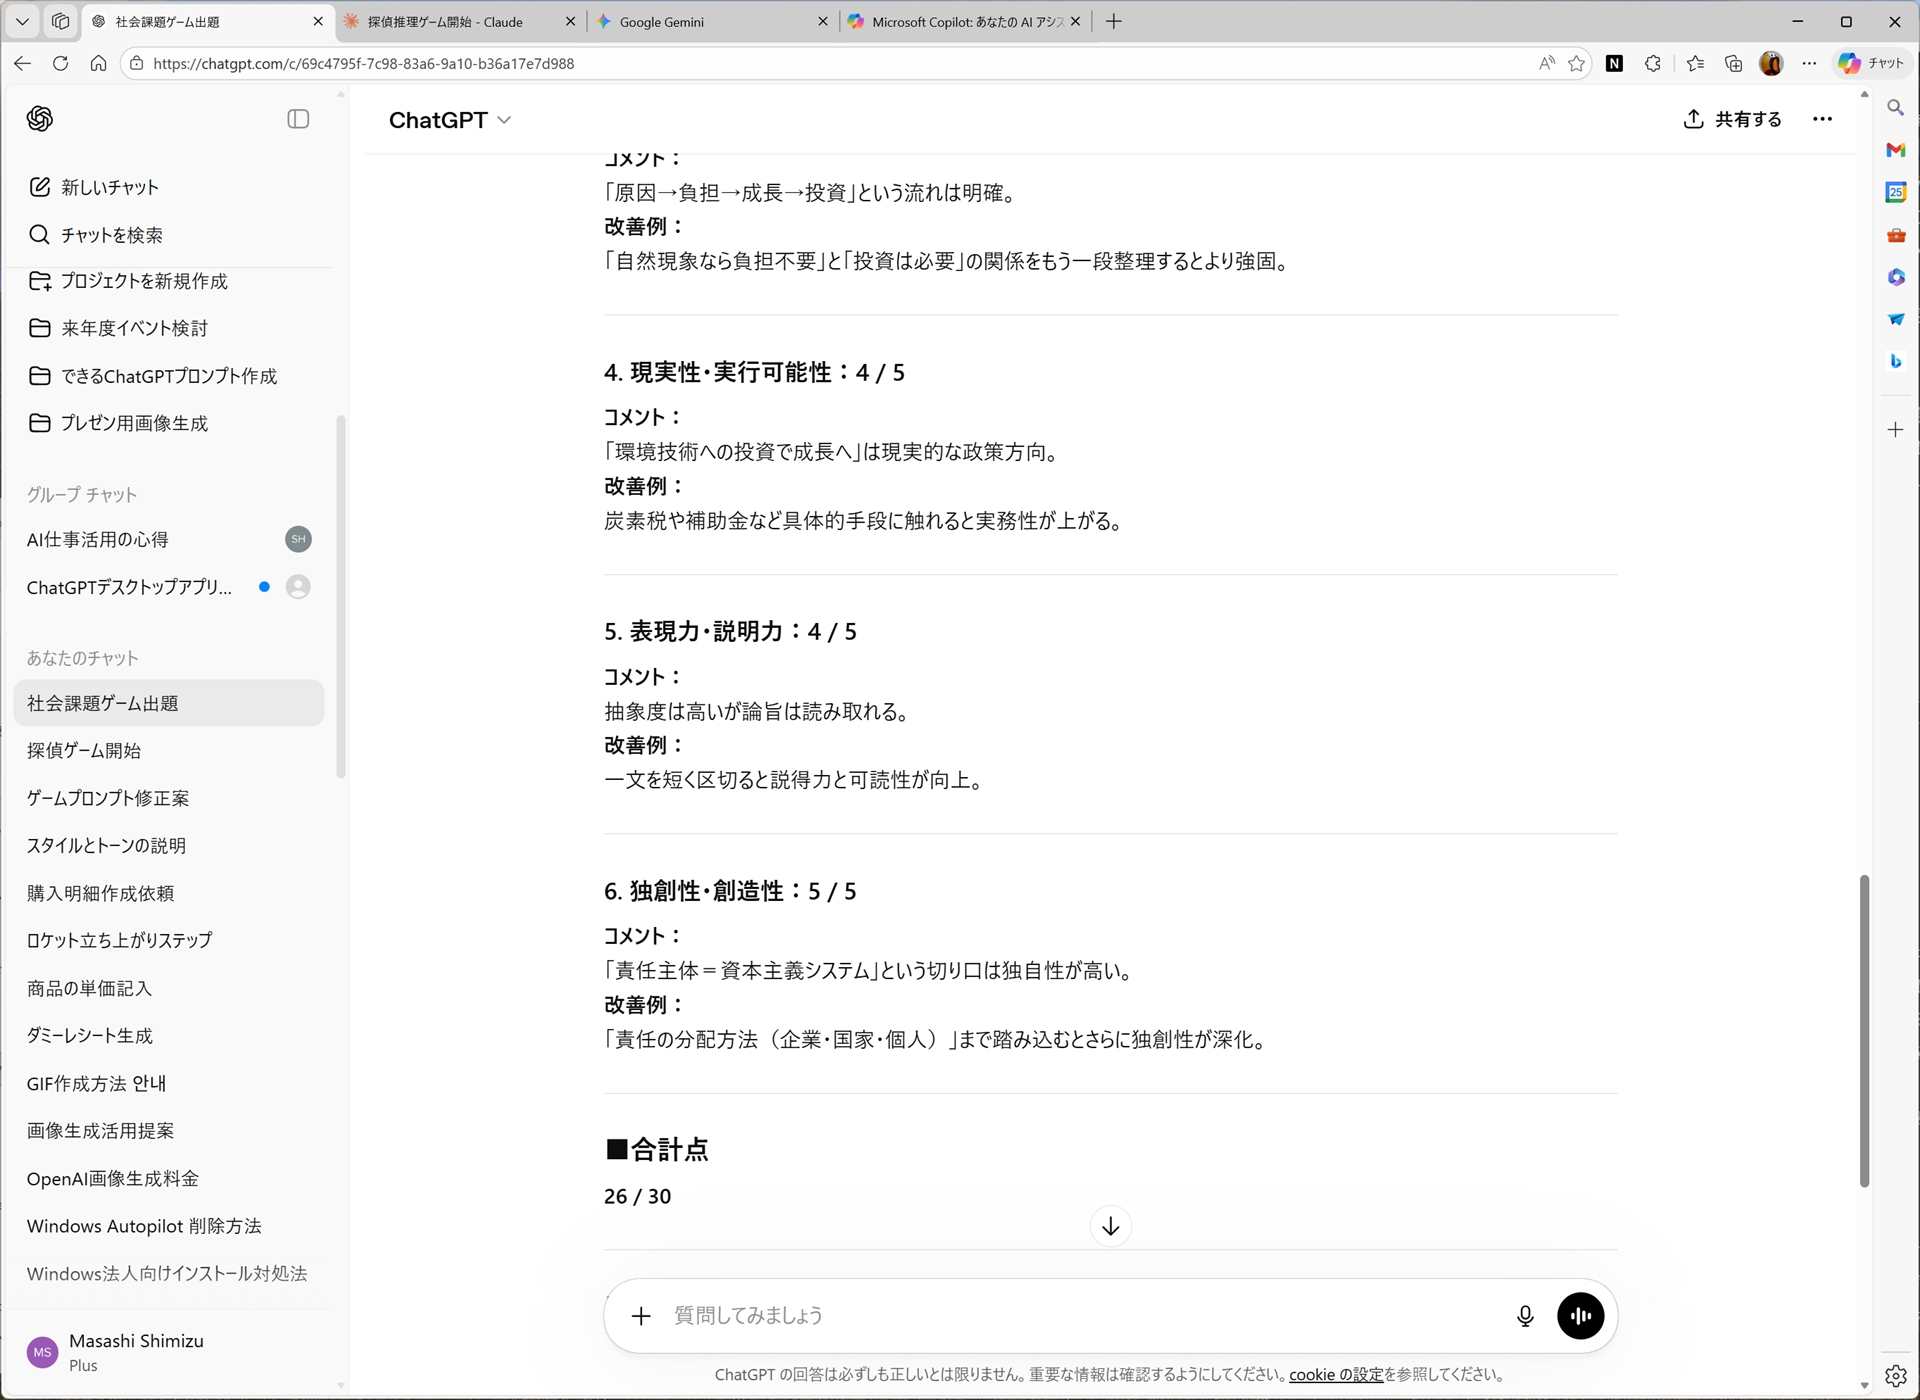Click the 共有する share button

click(x=1732, y=119)
